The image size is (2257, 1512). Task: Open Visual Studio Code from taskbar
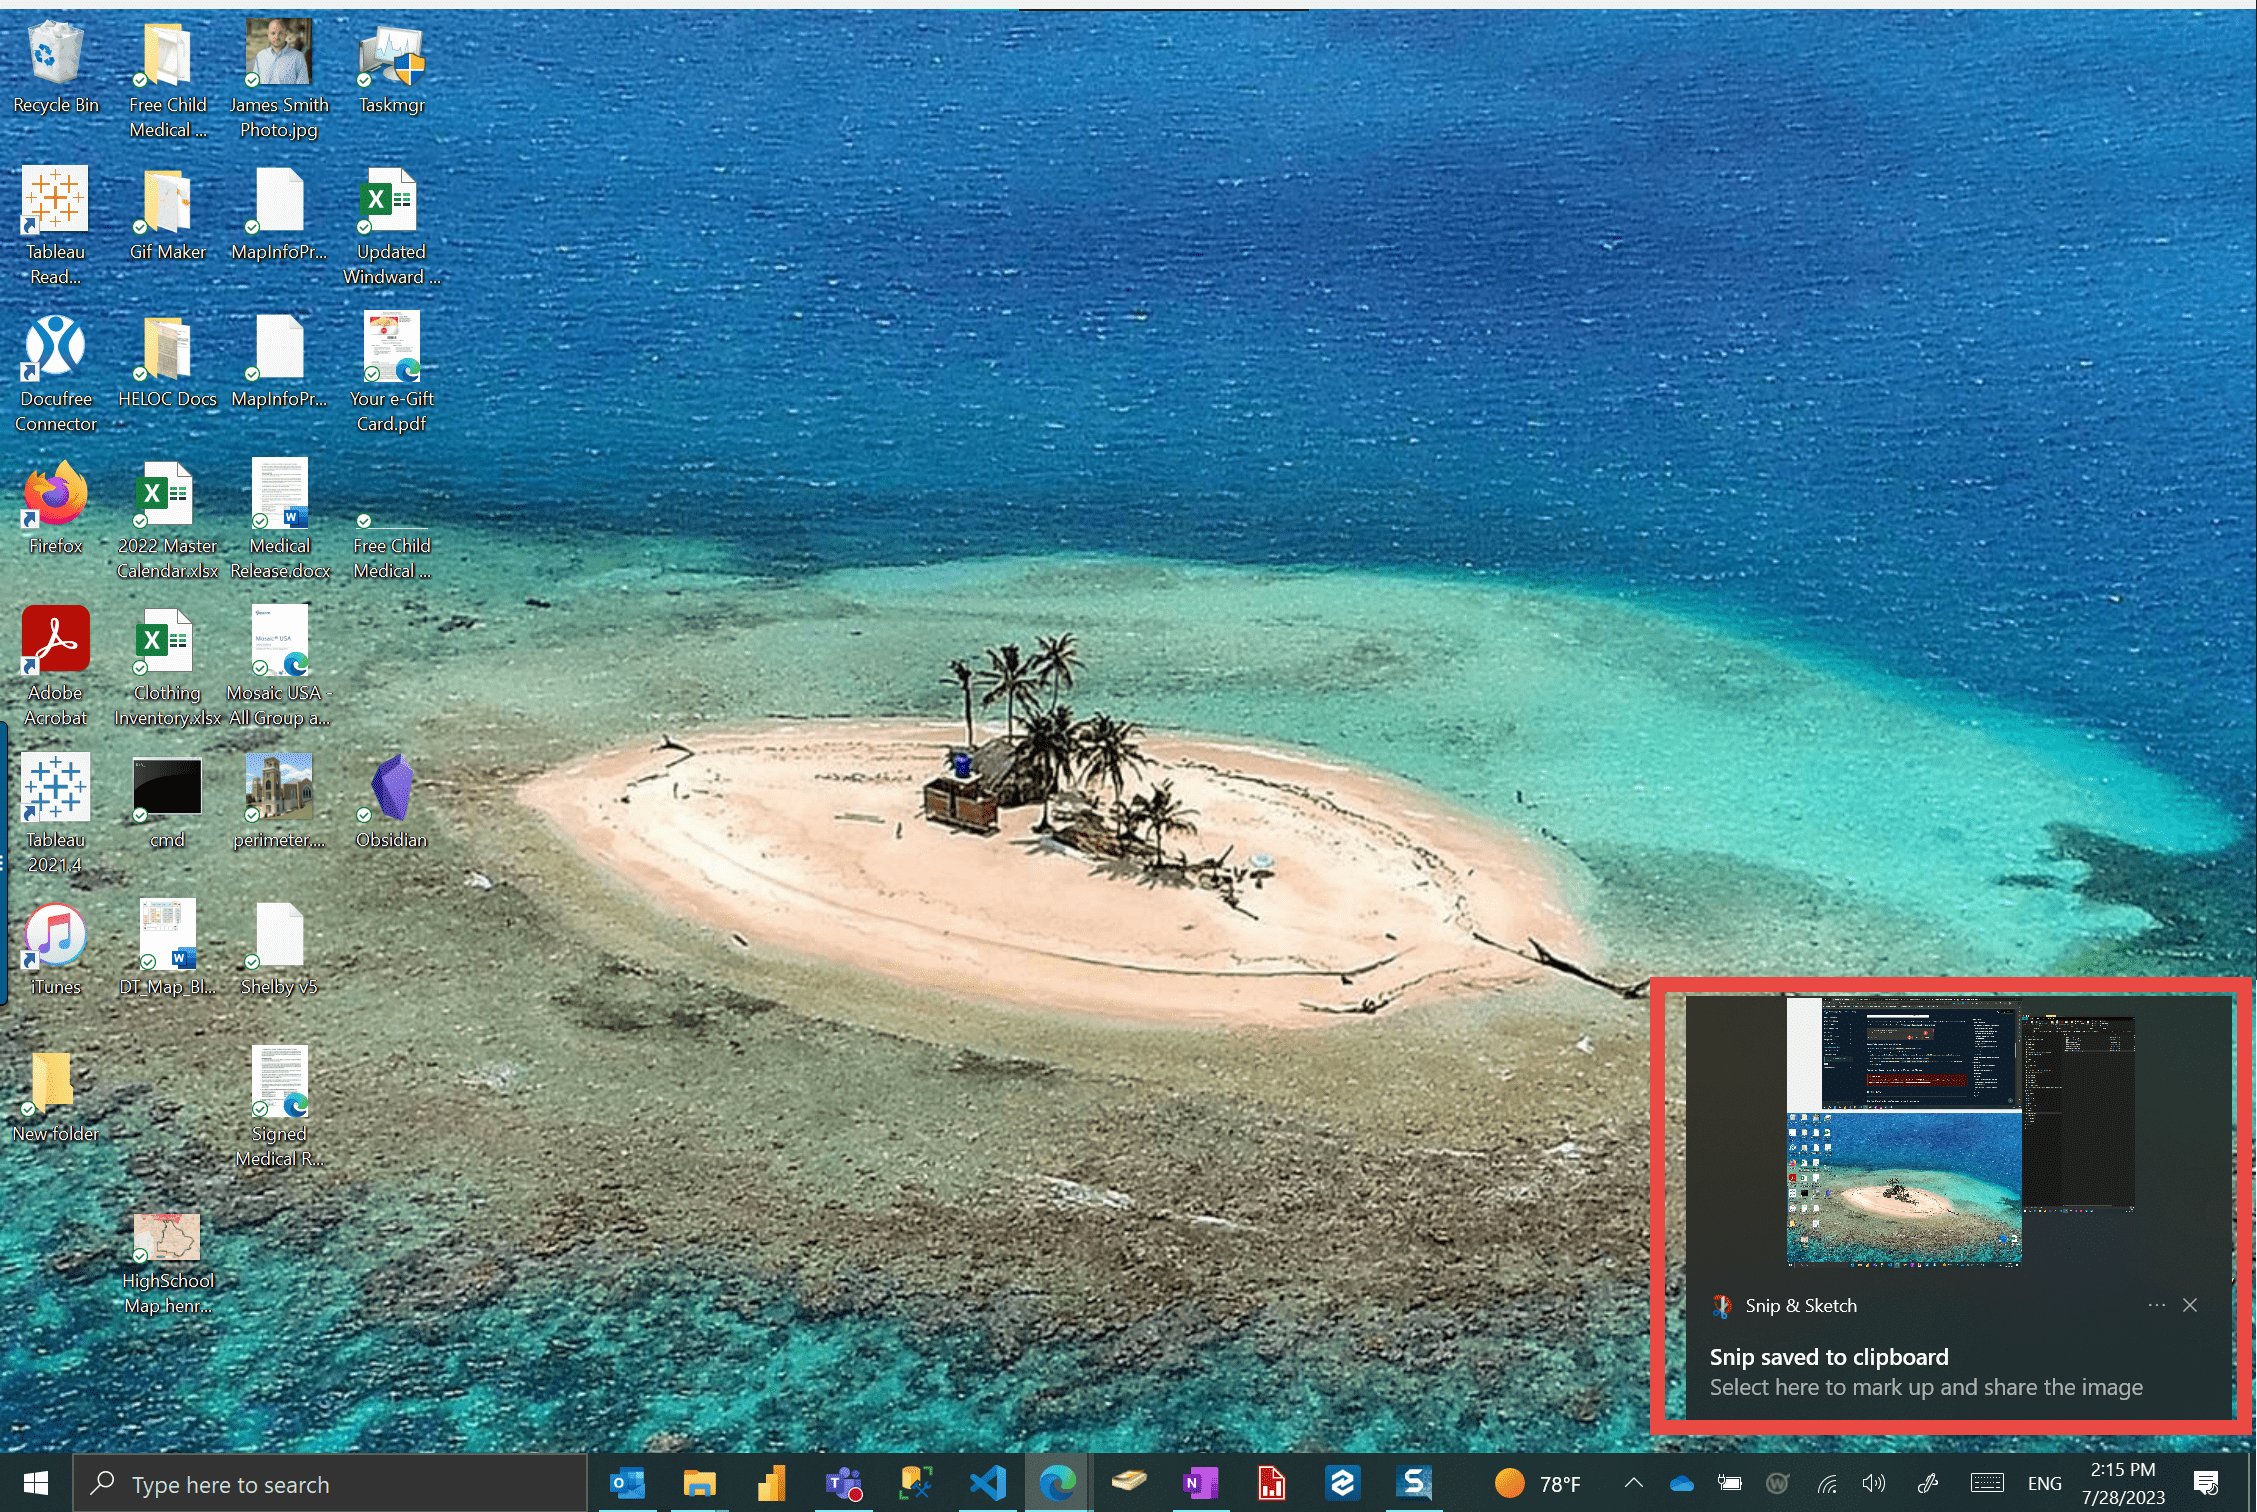click(987, 1483)
